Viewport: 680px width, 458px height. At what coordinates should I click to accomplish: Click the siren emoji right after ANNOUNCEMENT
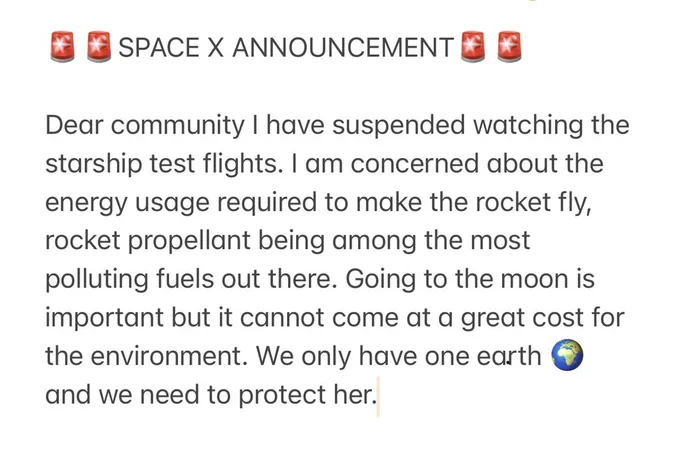pyautogui.click(x=473, y=47)
